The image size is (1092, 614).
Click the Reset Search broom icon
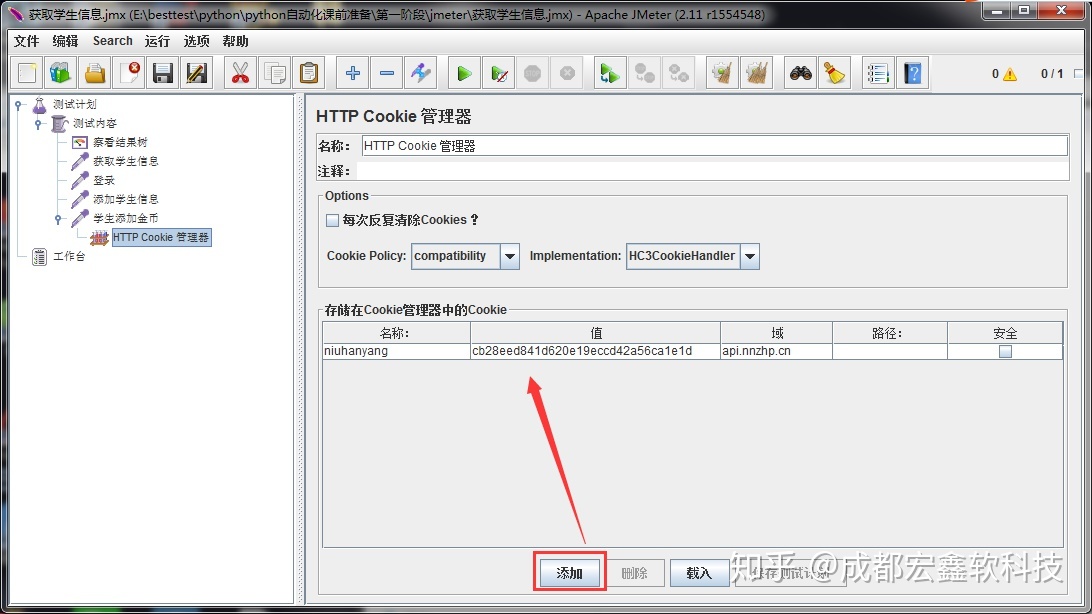[834, 73]
